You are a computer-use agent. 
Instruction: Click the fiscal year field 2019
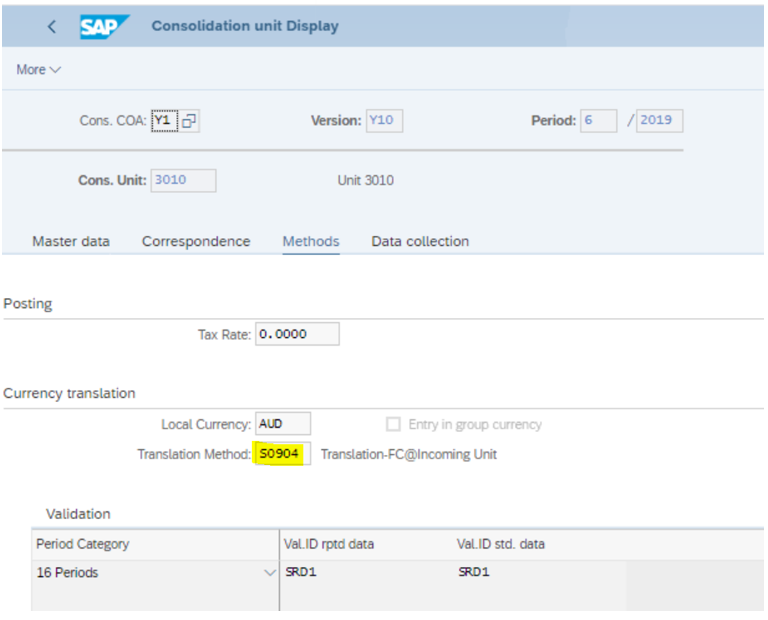[x=659, y=120]
